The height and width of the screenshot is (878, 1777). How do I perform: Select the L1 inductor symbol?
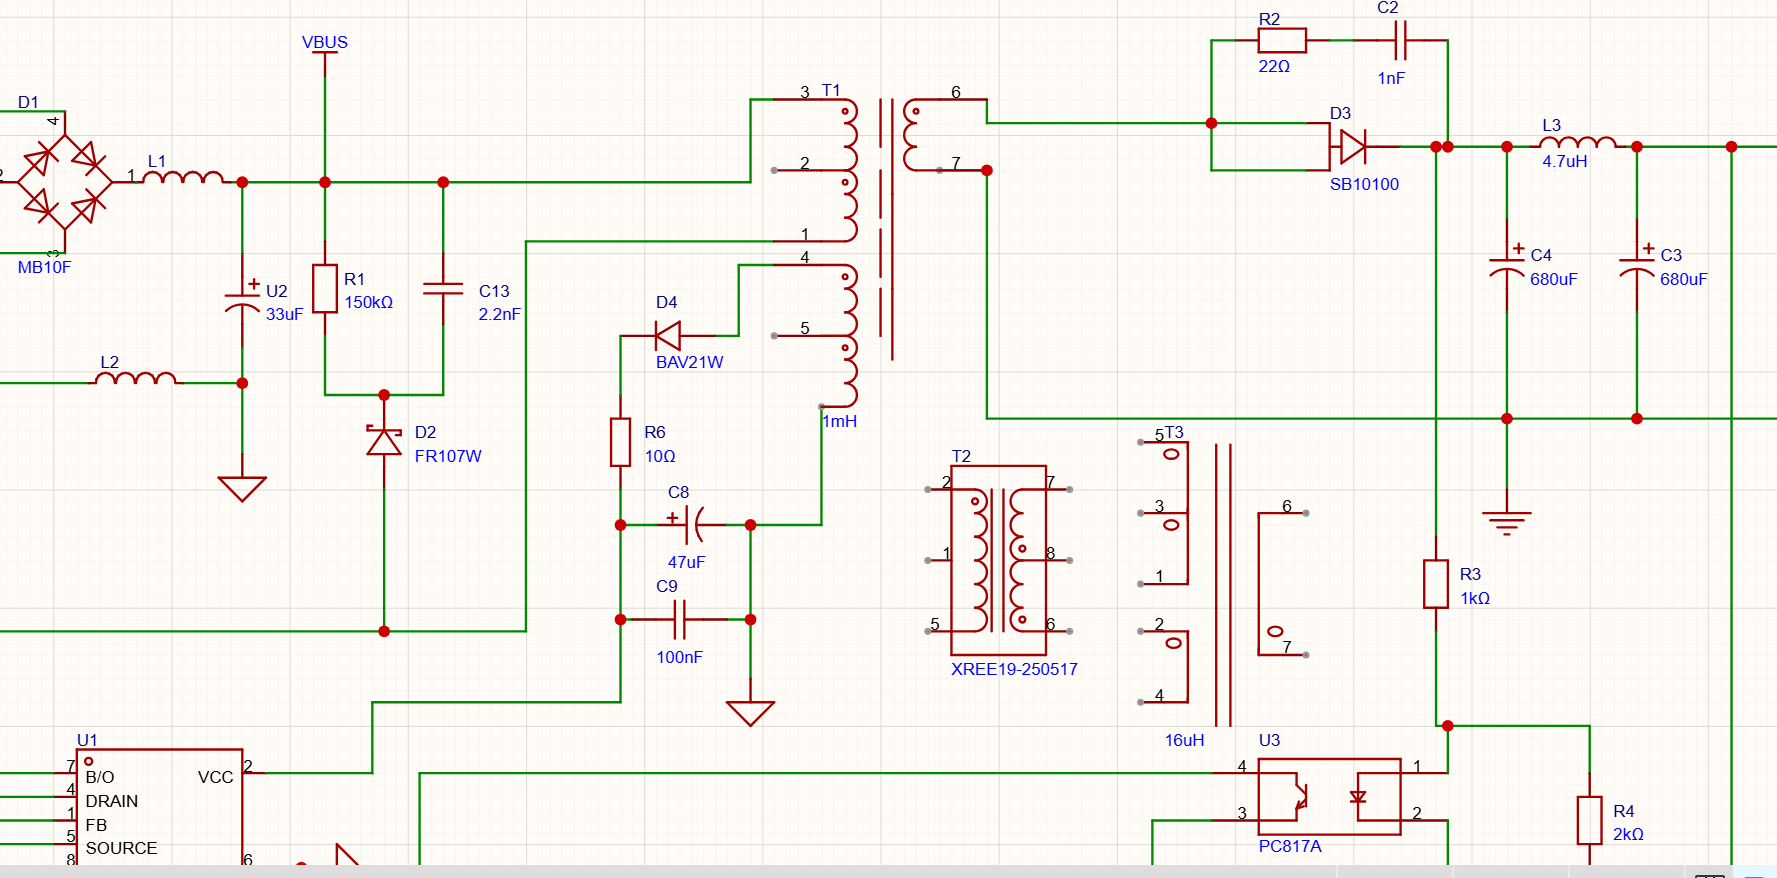click(x=183, y=178)
